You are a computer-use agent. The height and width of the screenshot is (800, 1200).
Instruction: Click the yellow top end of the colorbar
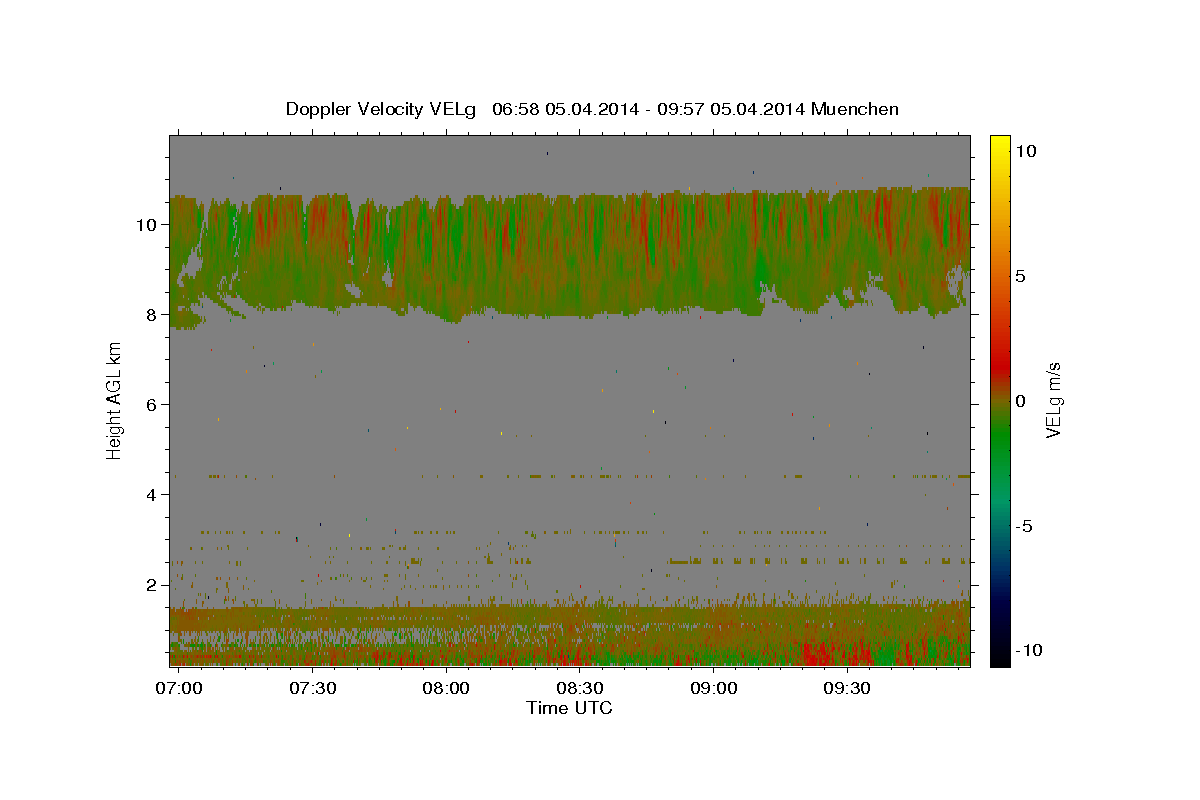point(1000,145)
